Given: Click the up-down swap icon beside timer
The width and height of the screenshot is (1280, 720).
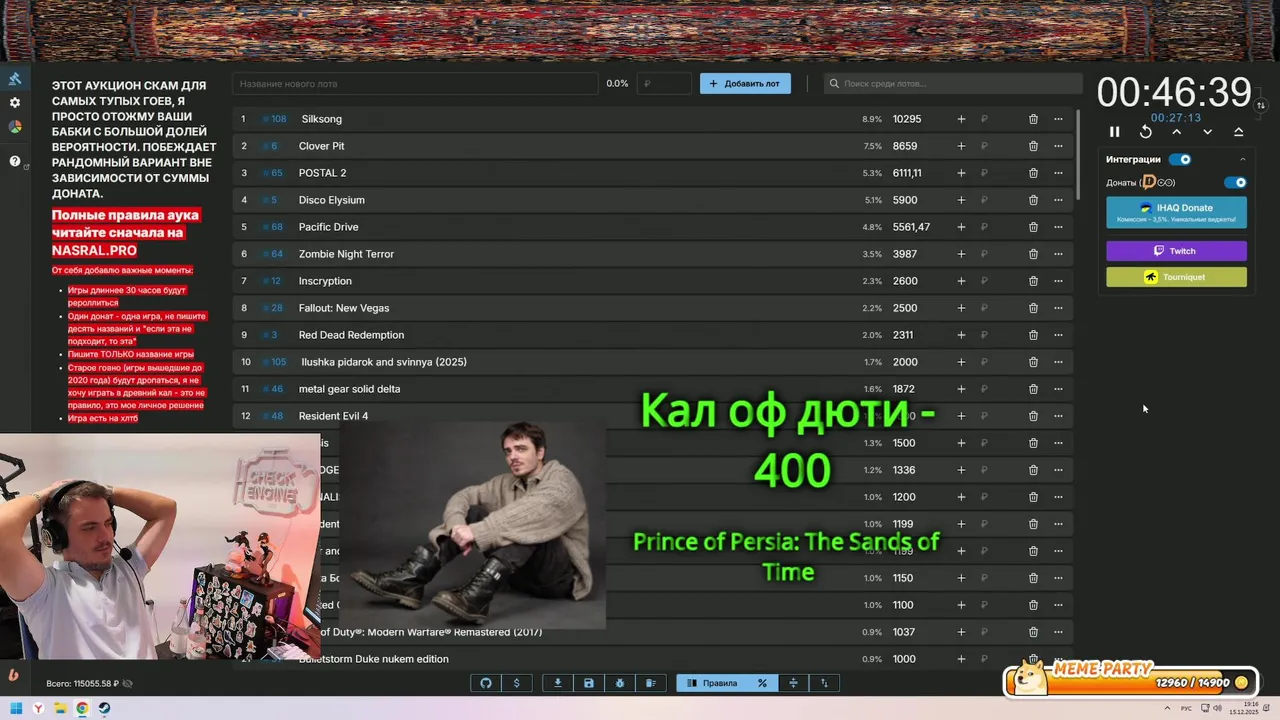Looking at the screenshot, I should point(1261,105).
